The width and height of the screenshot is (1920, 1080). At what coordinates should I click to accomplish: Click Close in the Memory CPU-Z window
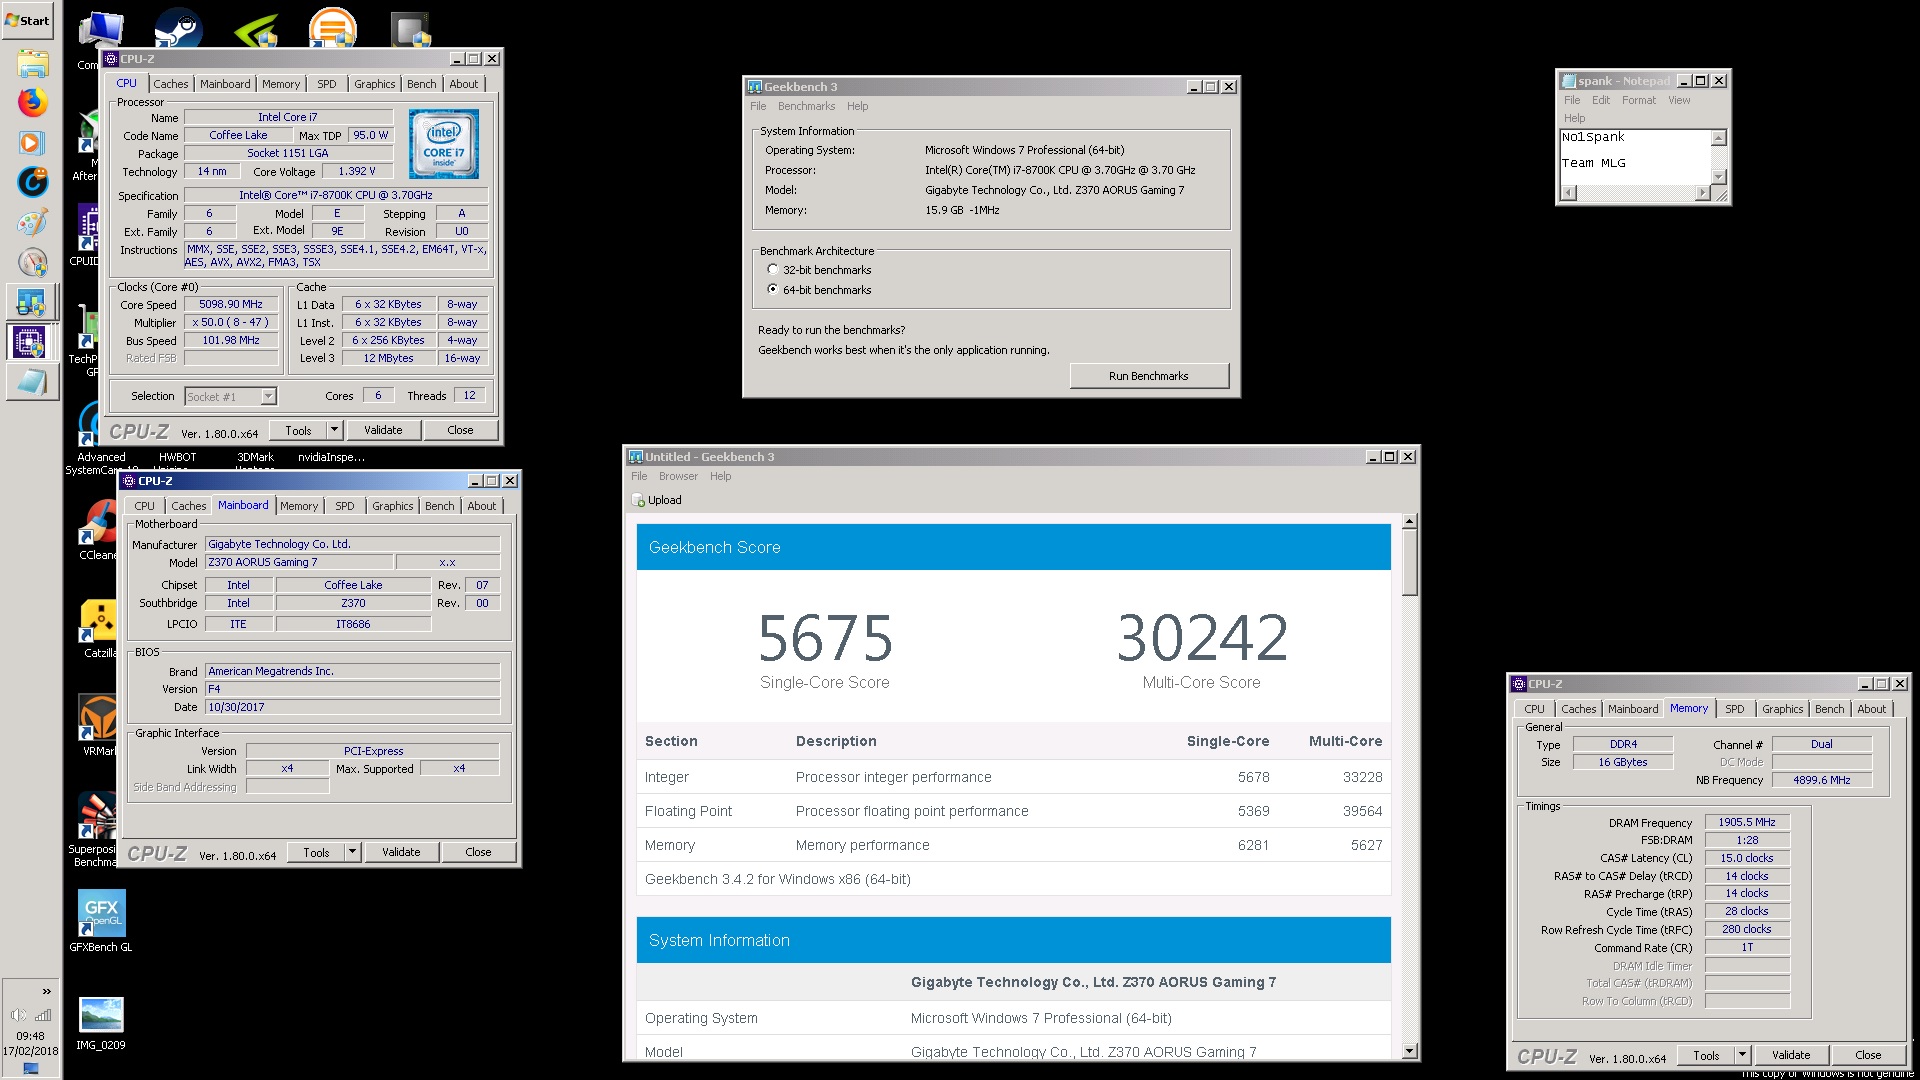coord(1868,1055)
